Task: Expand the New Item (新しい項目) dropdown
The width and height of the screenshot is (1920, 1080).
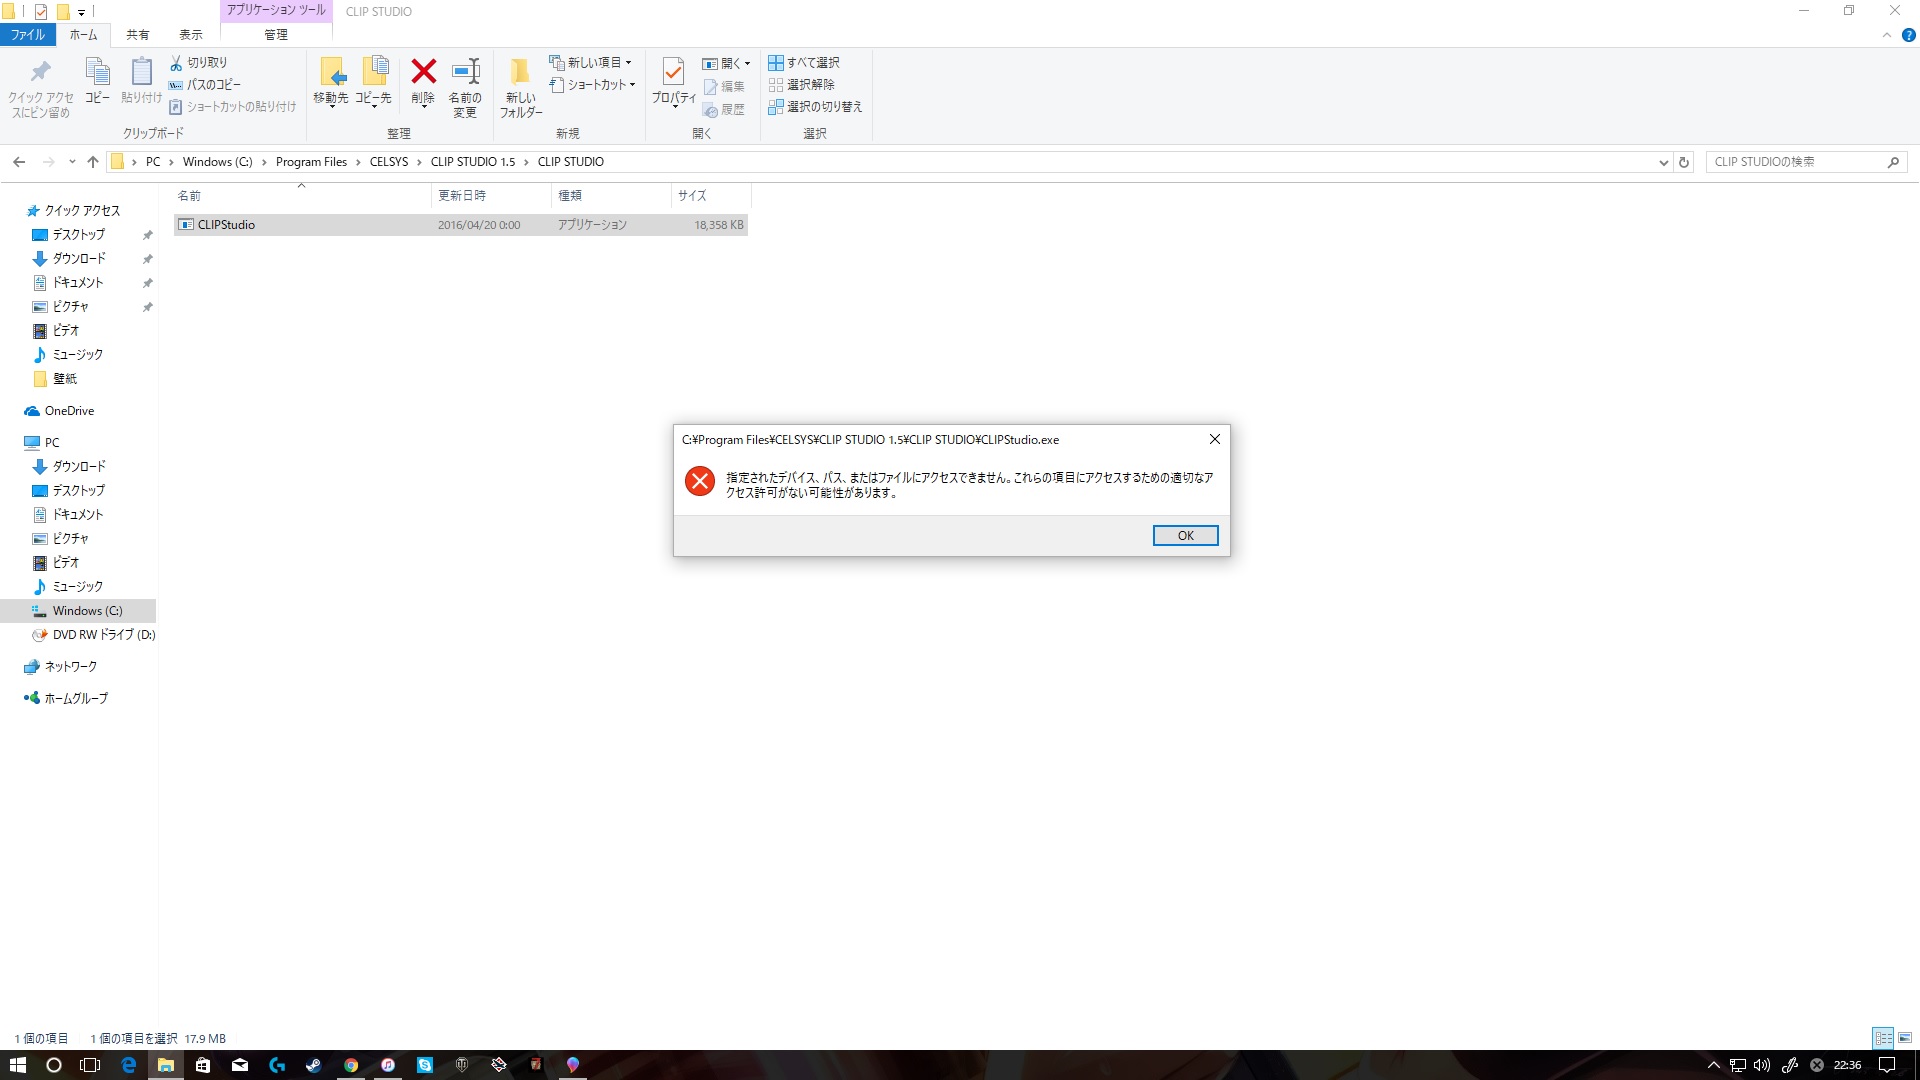Action: click(x=591, y=62)
